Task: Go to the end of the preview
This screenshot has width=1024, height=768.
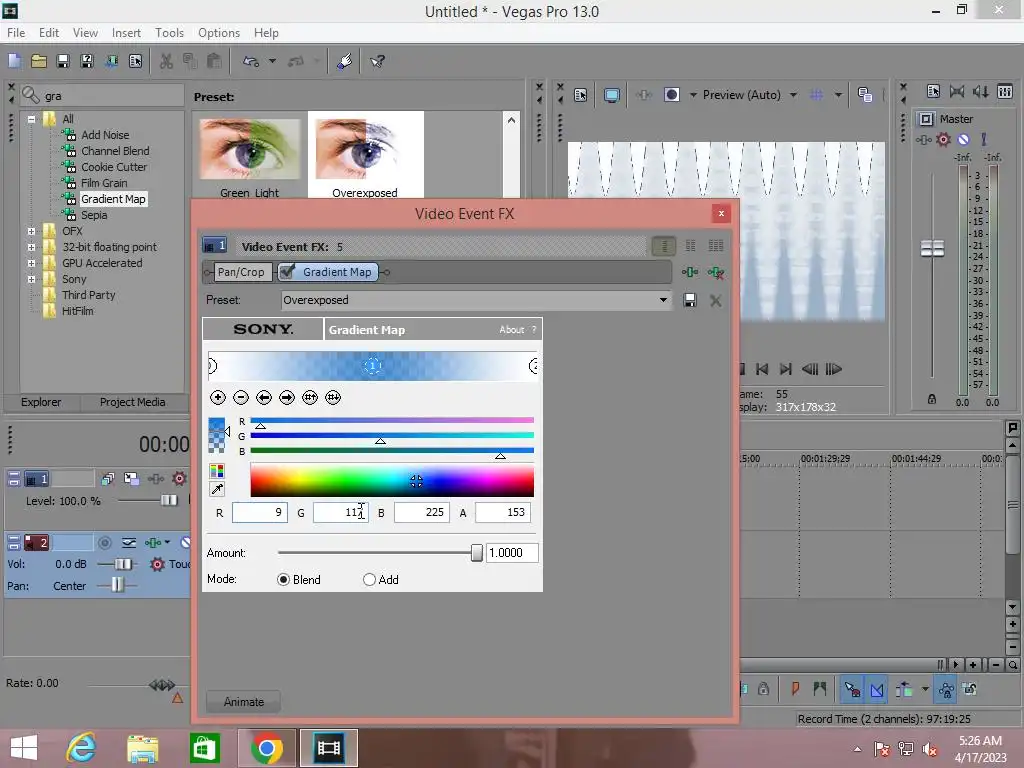Action: (786, 369)
